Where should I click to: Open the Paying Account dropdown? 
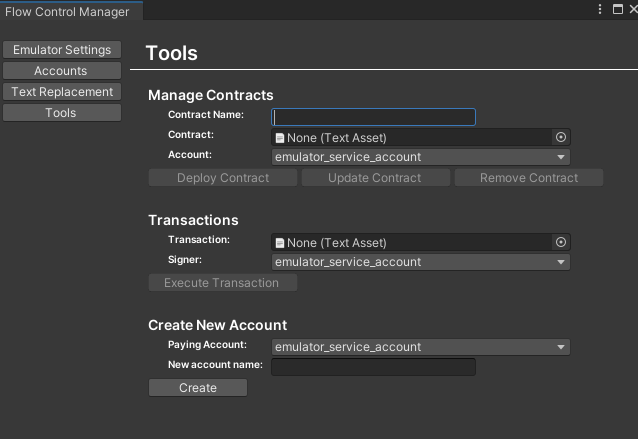420,347
